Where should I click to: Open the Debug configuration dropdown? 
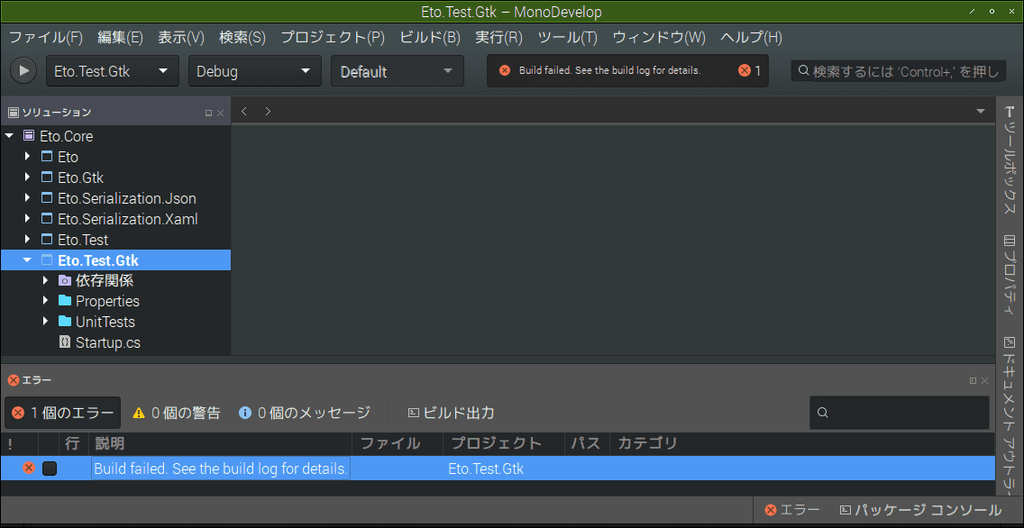tap(255, 71)
